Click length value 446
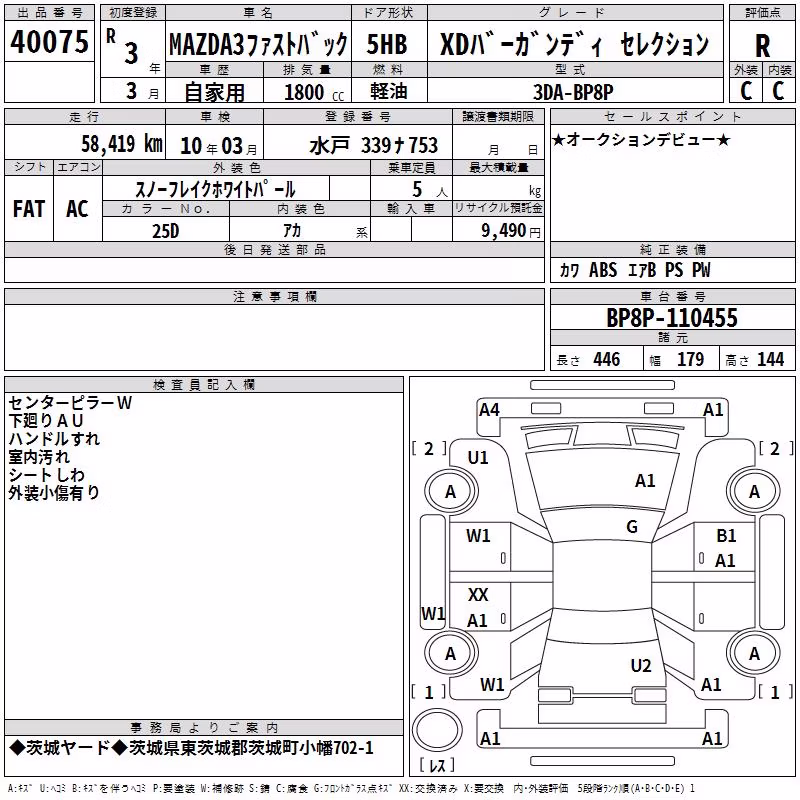 [607, 359]
